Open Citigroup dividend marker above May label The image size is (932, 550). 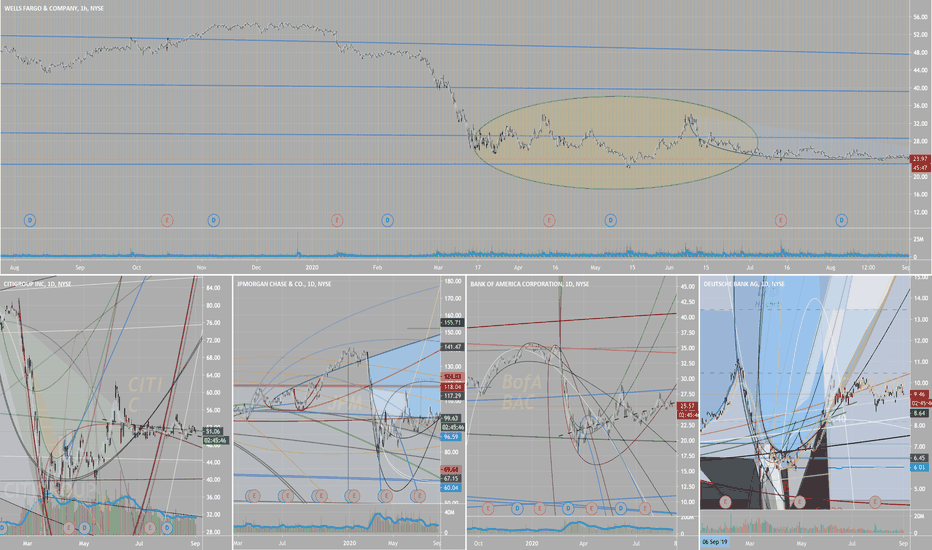(x=84, y=527)
